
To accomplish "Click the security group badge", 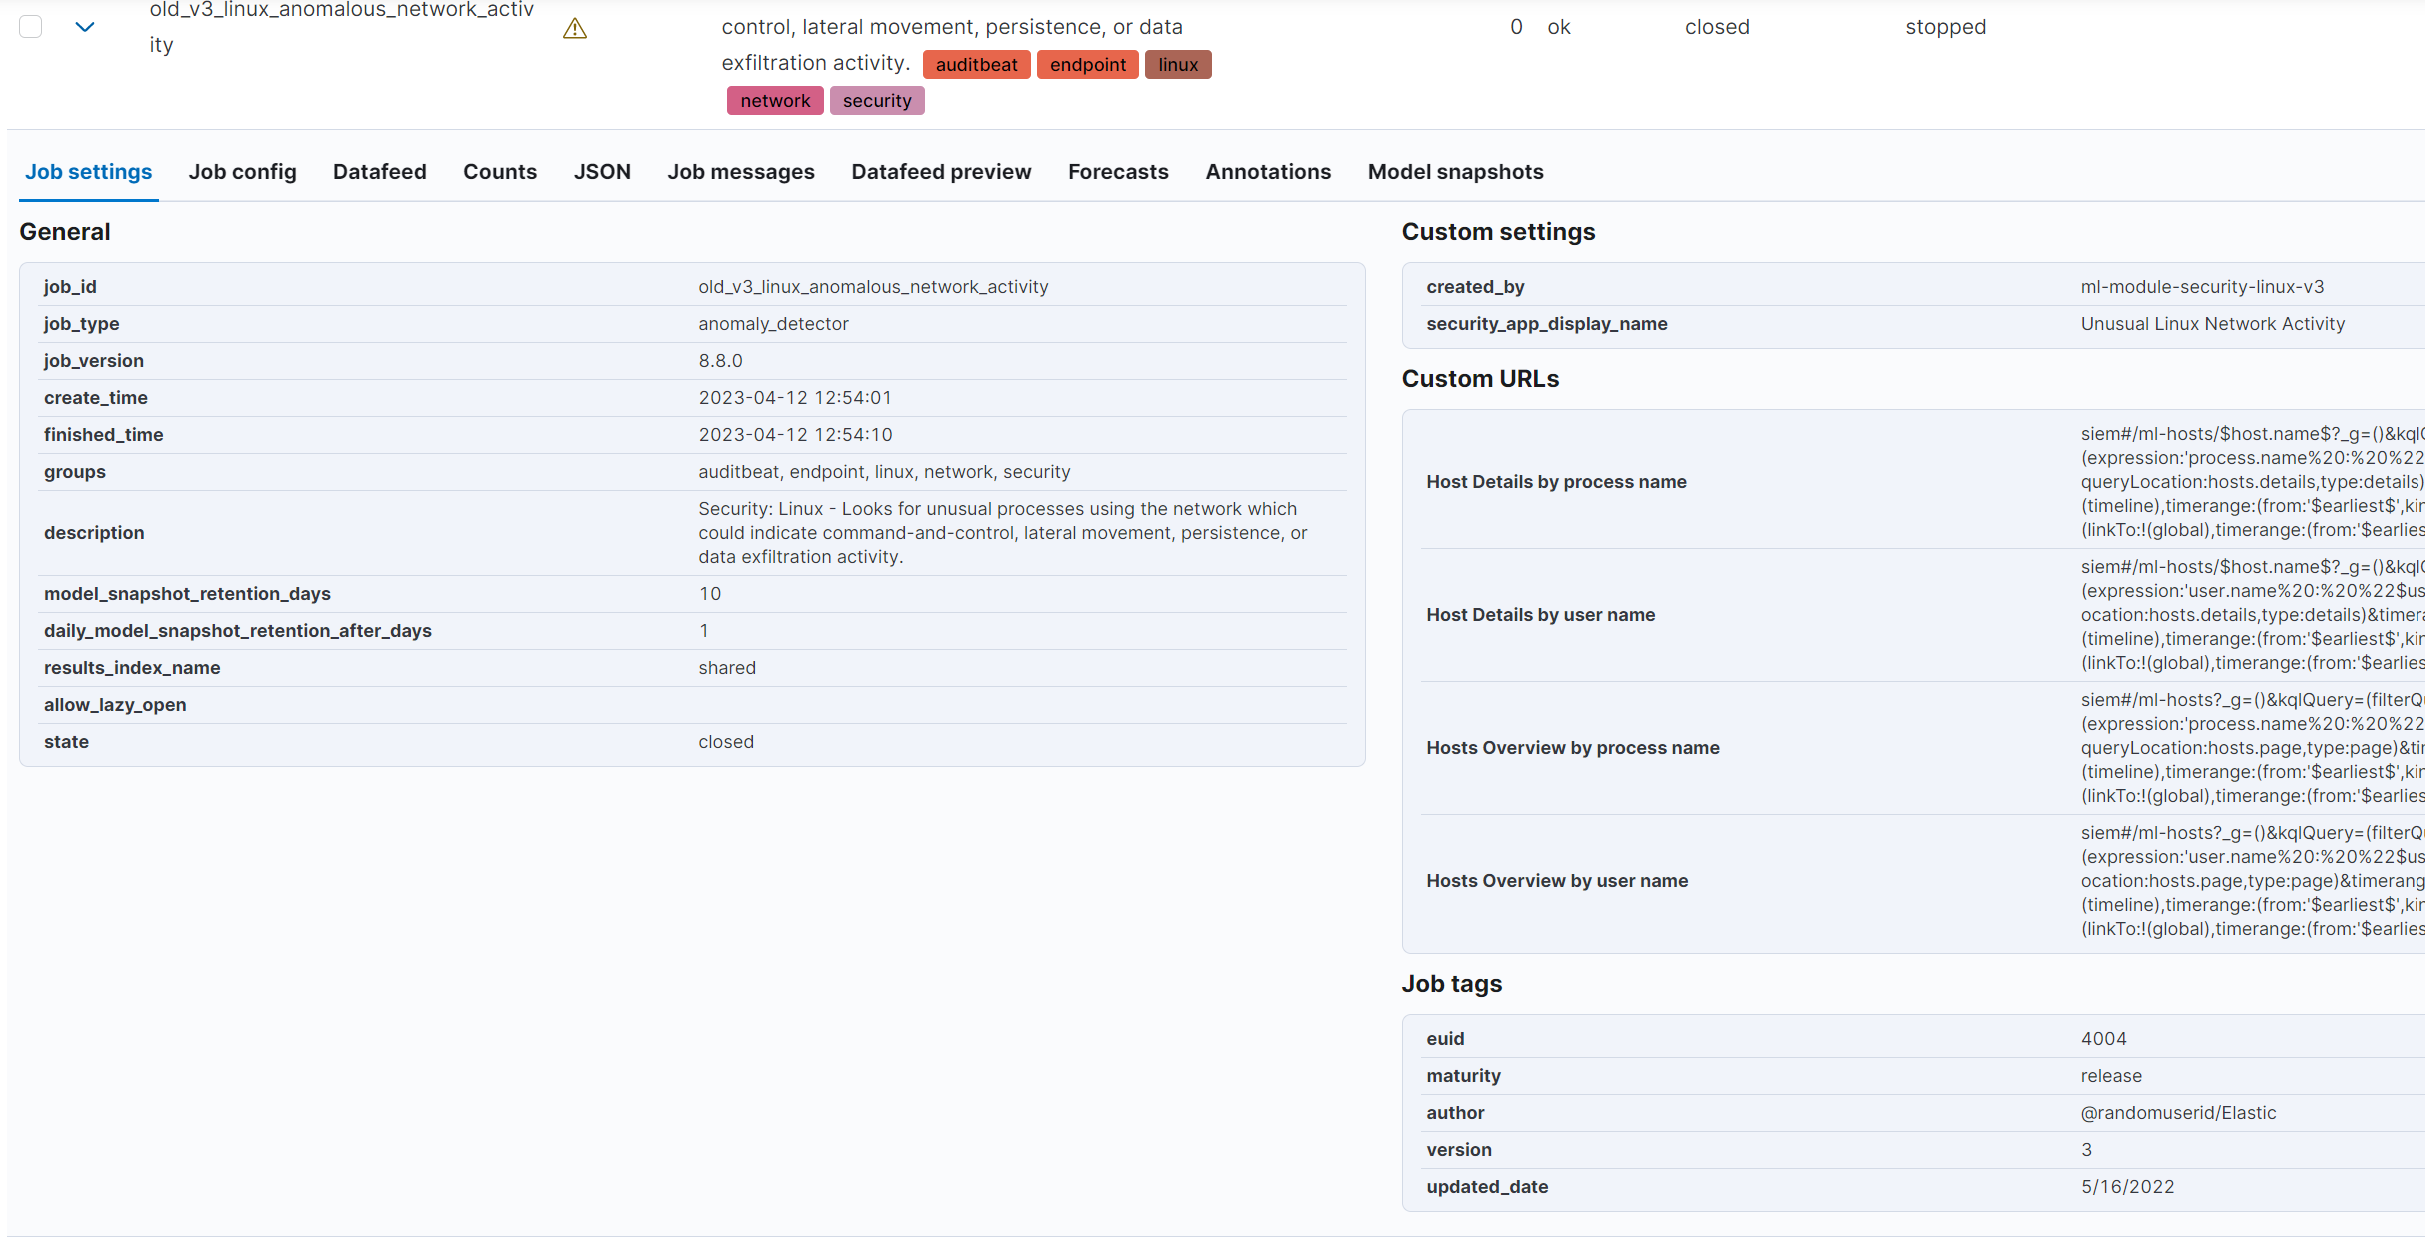I will click(x=876, y=101).
